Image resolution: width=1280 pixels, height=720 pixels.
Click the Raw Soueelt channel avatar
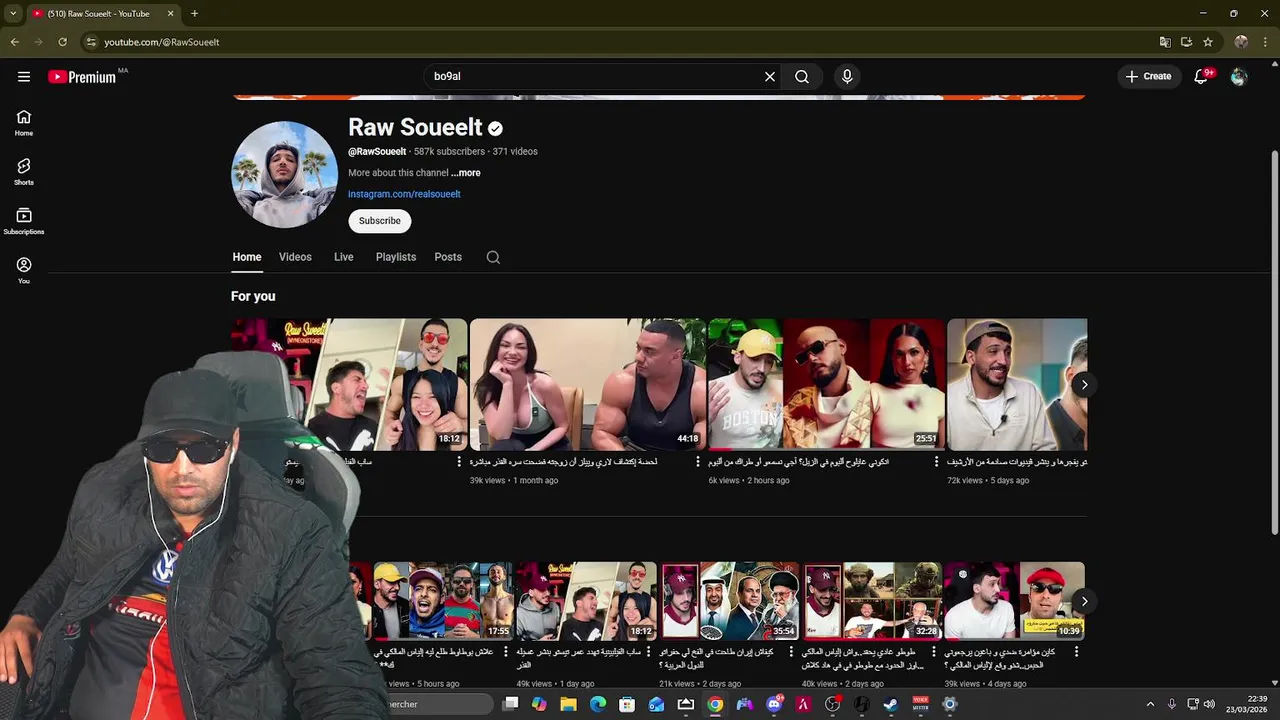click(x=285, y=175)
